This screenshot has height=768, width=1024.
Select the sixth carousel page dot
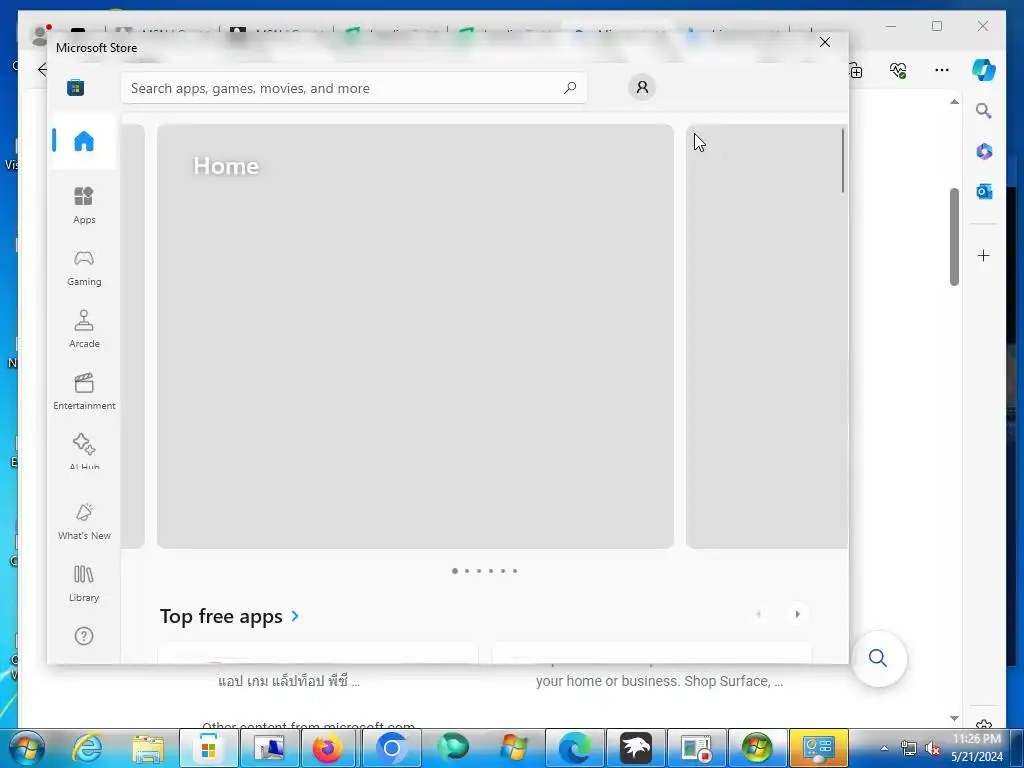pyautogui.click(x=515, y=571)
